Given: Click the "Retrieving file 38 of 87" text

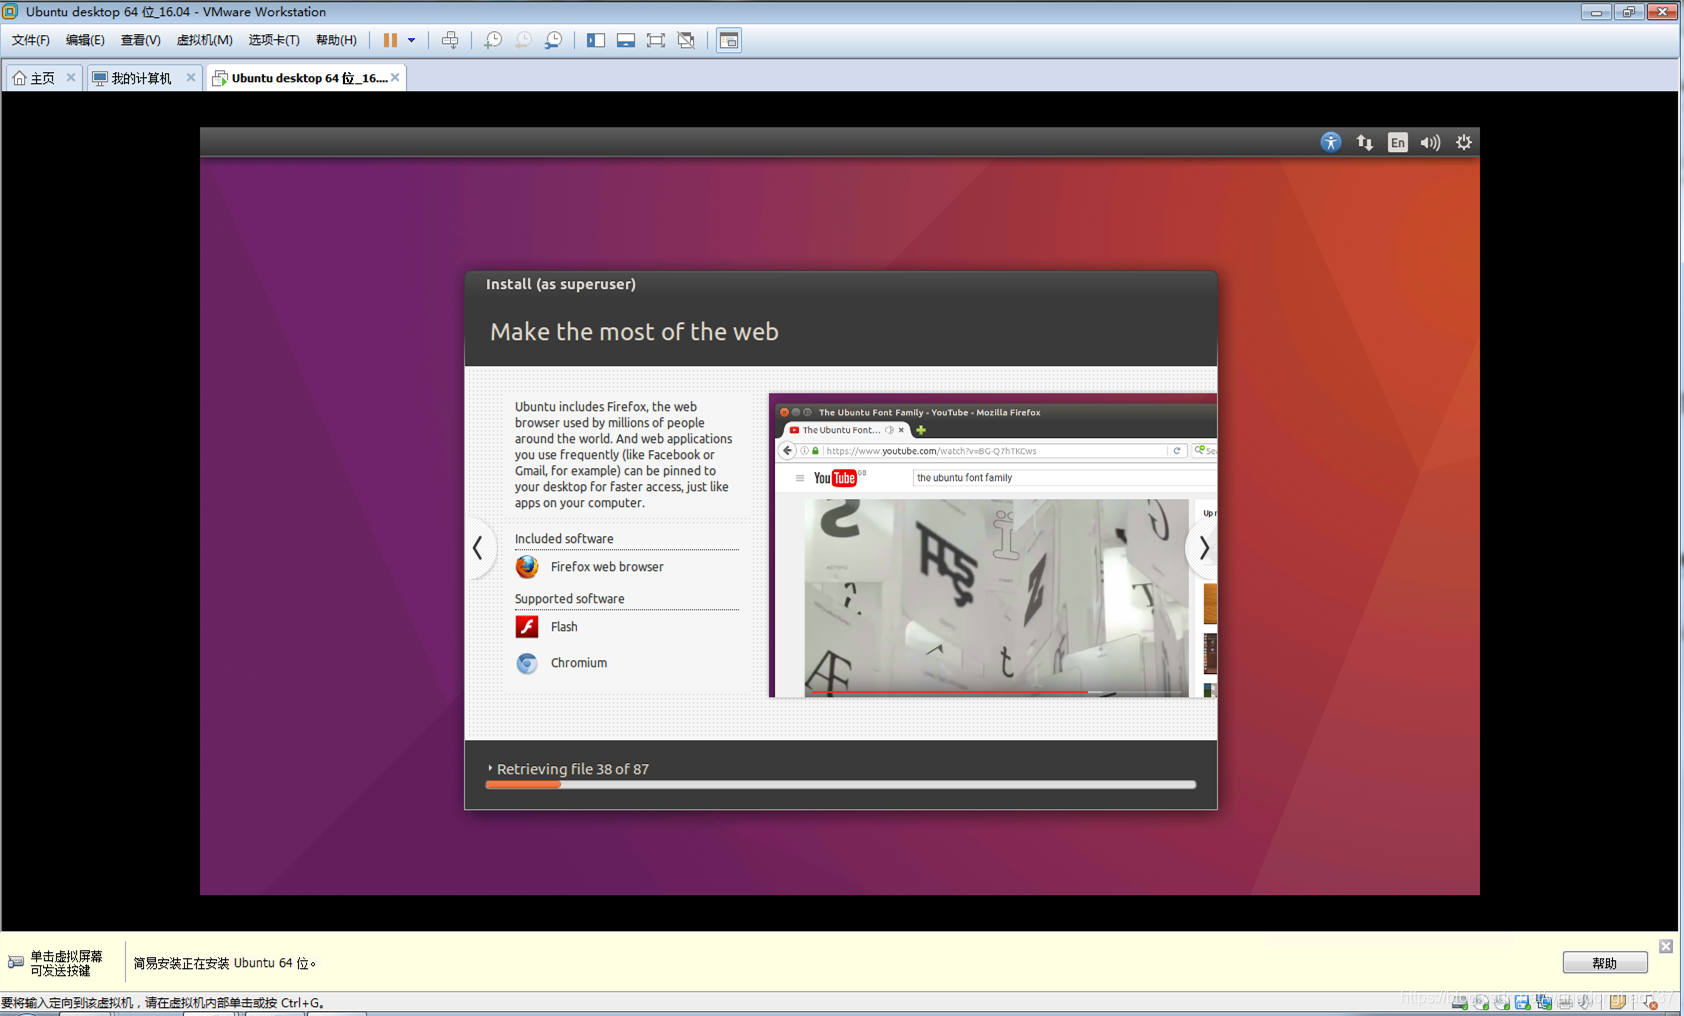Looking at the screenshot, I should pos(573,769).
